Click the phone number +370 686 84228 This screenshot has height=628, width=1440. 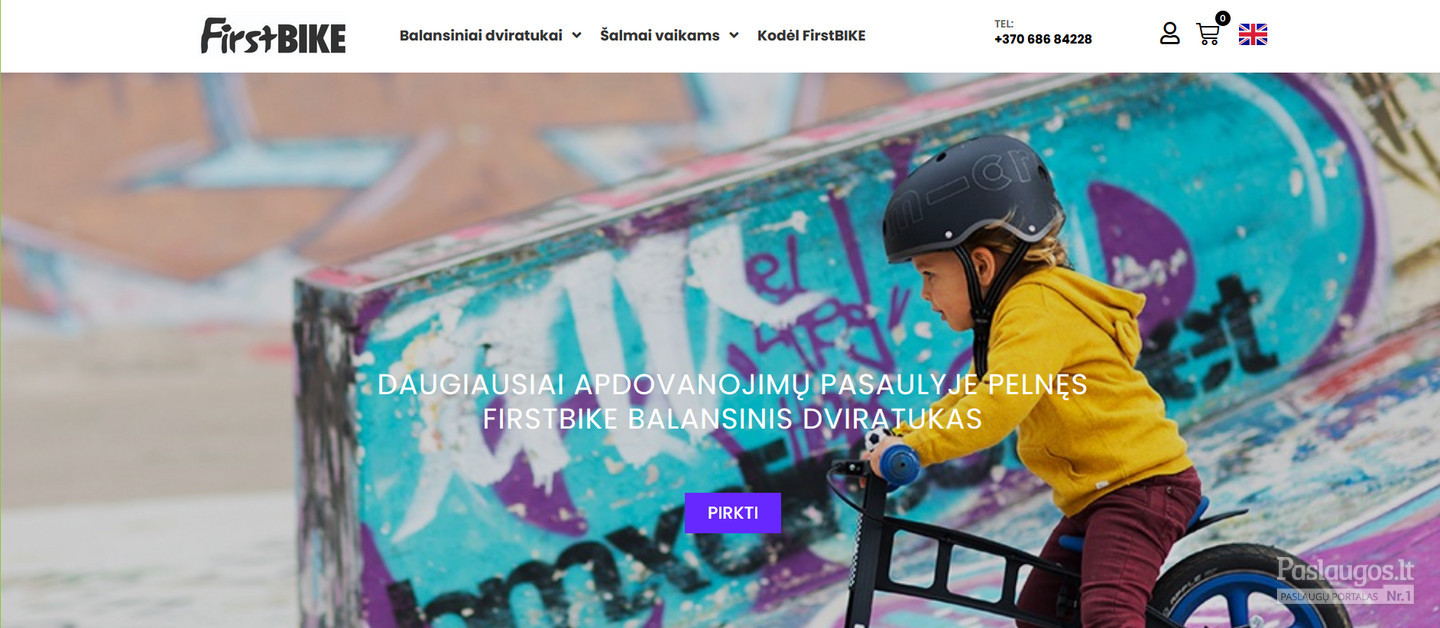[1043, 40]
